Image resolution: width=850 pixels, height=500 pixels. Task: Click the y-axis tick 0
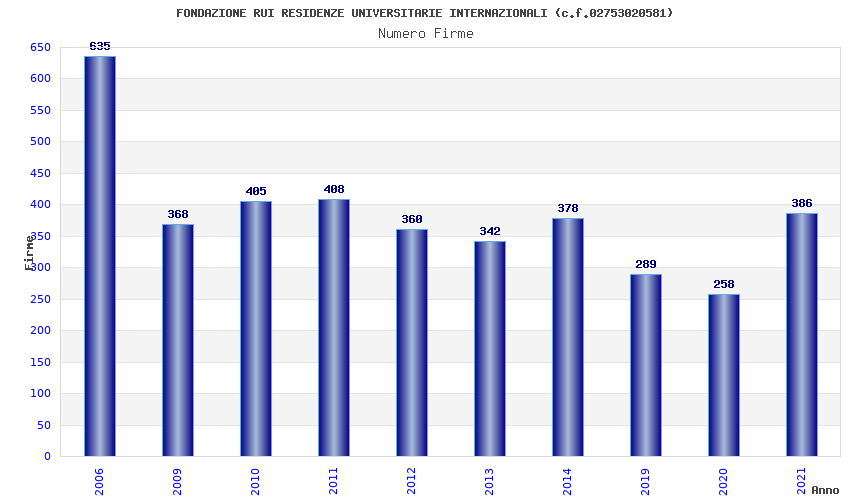tap(48, 457)
